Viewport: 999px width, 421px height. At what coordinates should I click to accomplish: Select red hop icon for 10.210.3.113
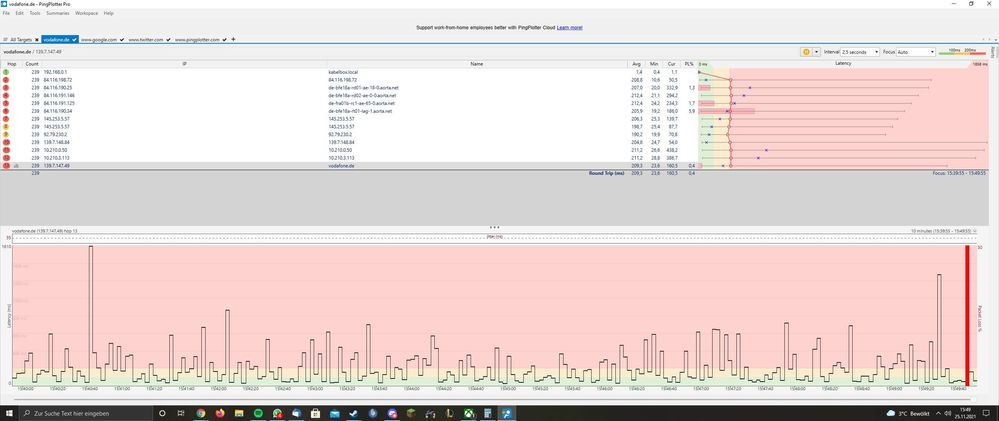coord(6,157)
